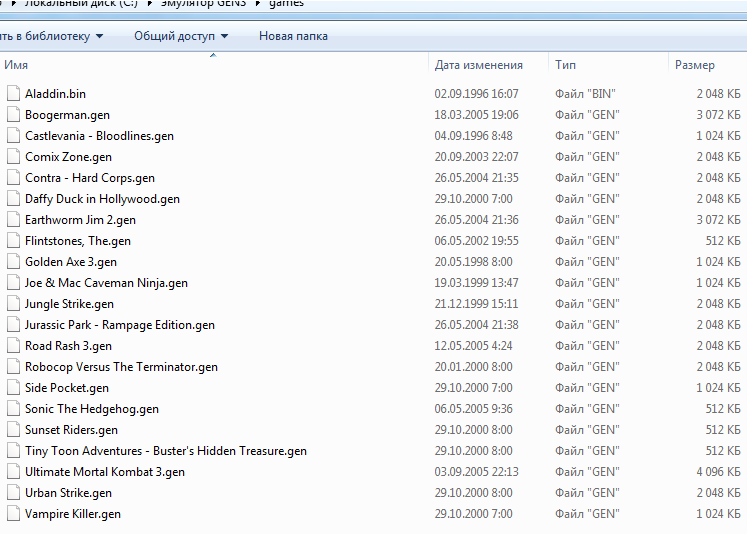Viewport: 747px width, 534px height.
Task: Click the Aladdin.bin file icon
Action: (13, 93)
